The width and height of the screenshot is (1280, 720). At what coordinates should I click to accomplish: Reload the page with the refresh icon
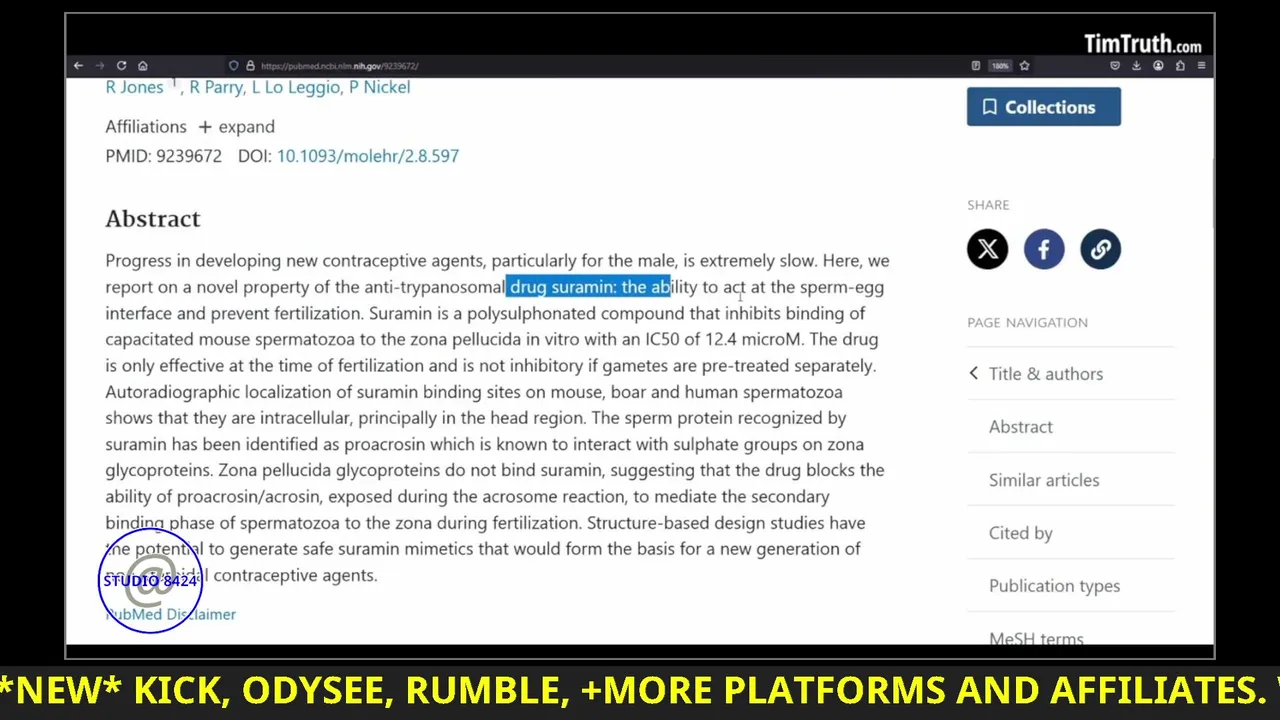121,66
